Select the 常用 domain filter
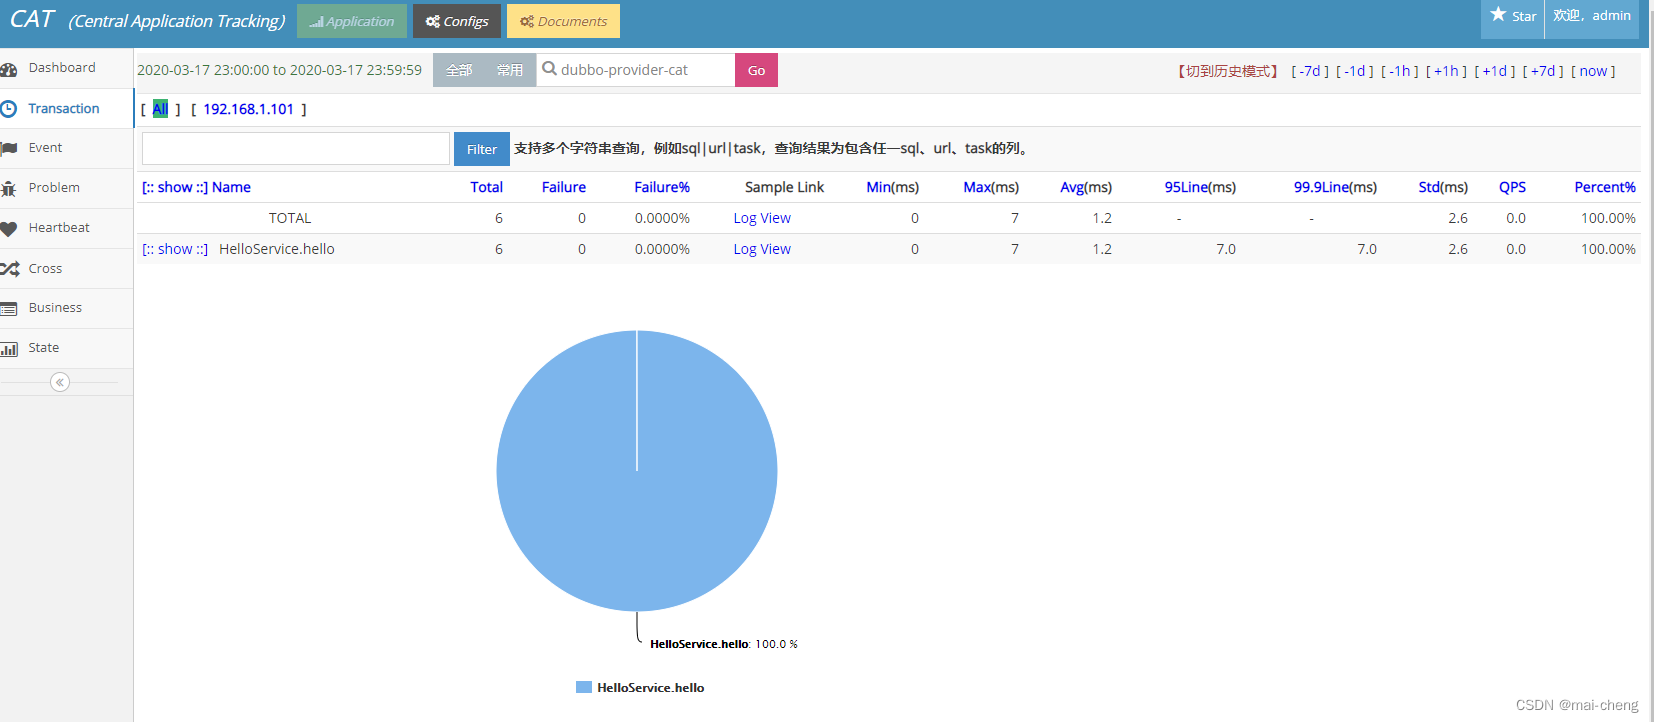 (x=510, y=70)
